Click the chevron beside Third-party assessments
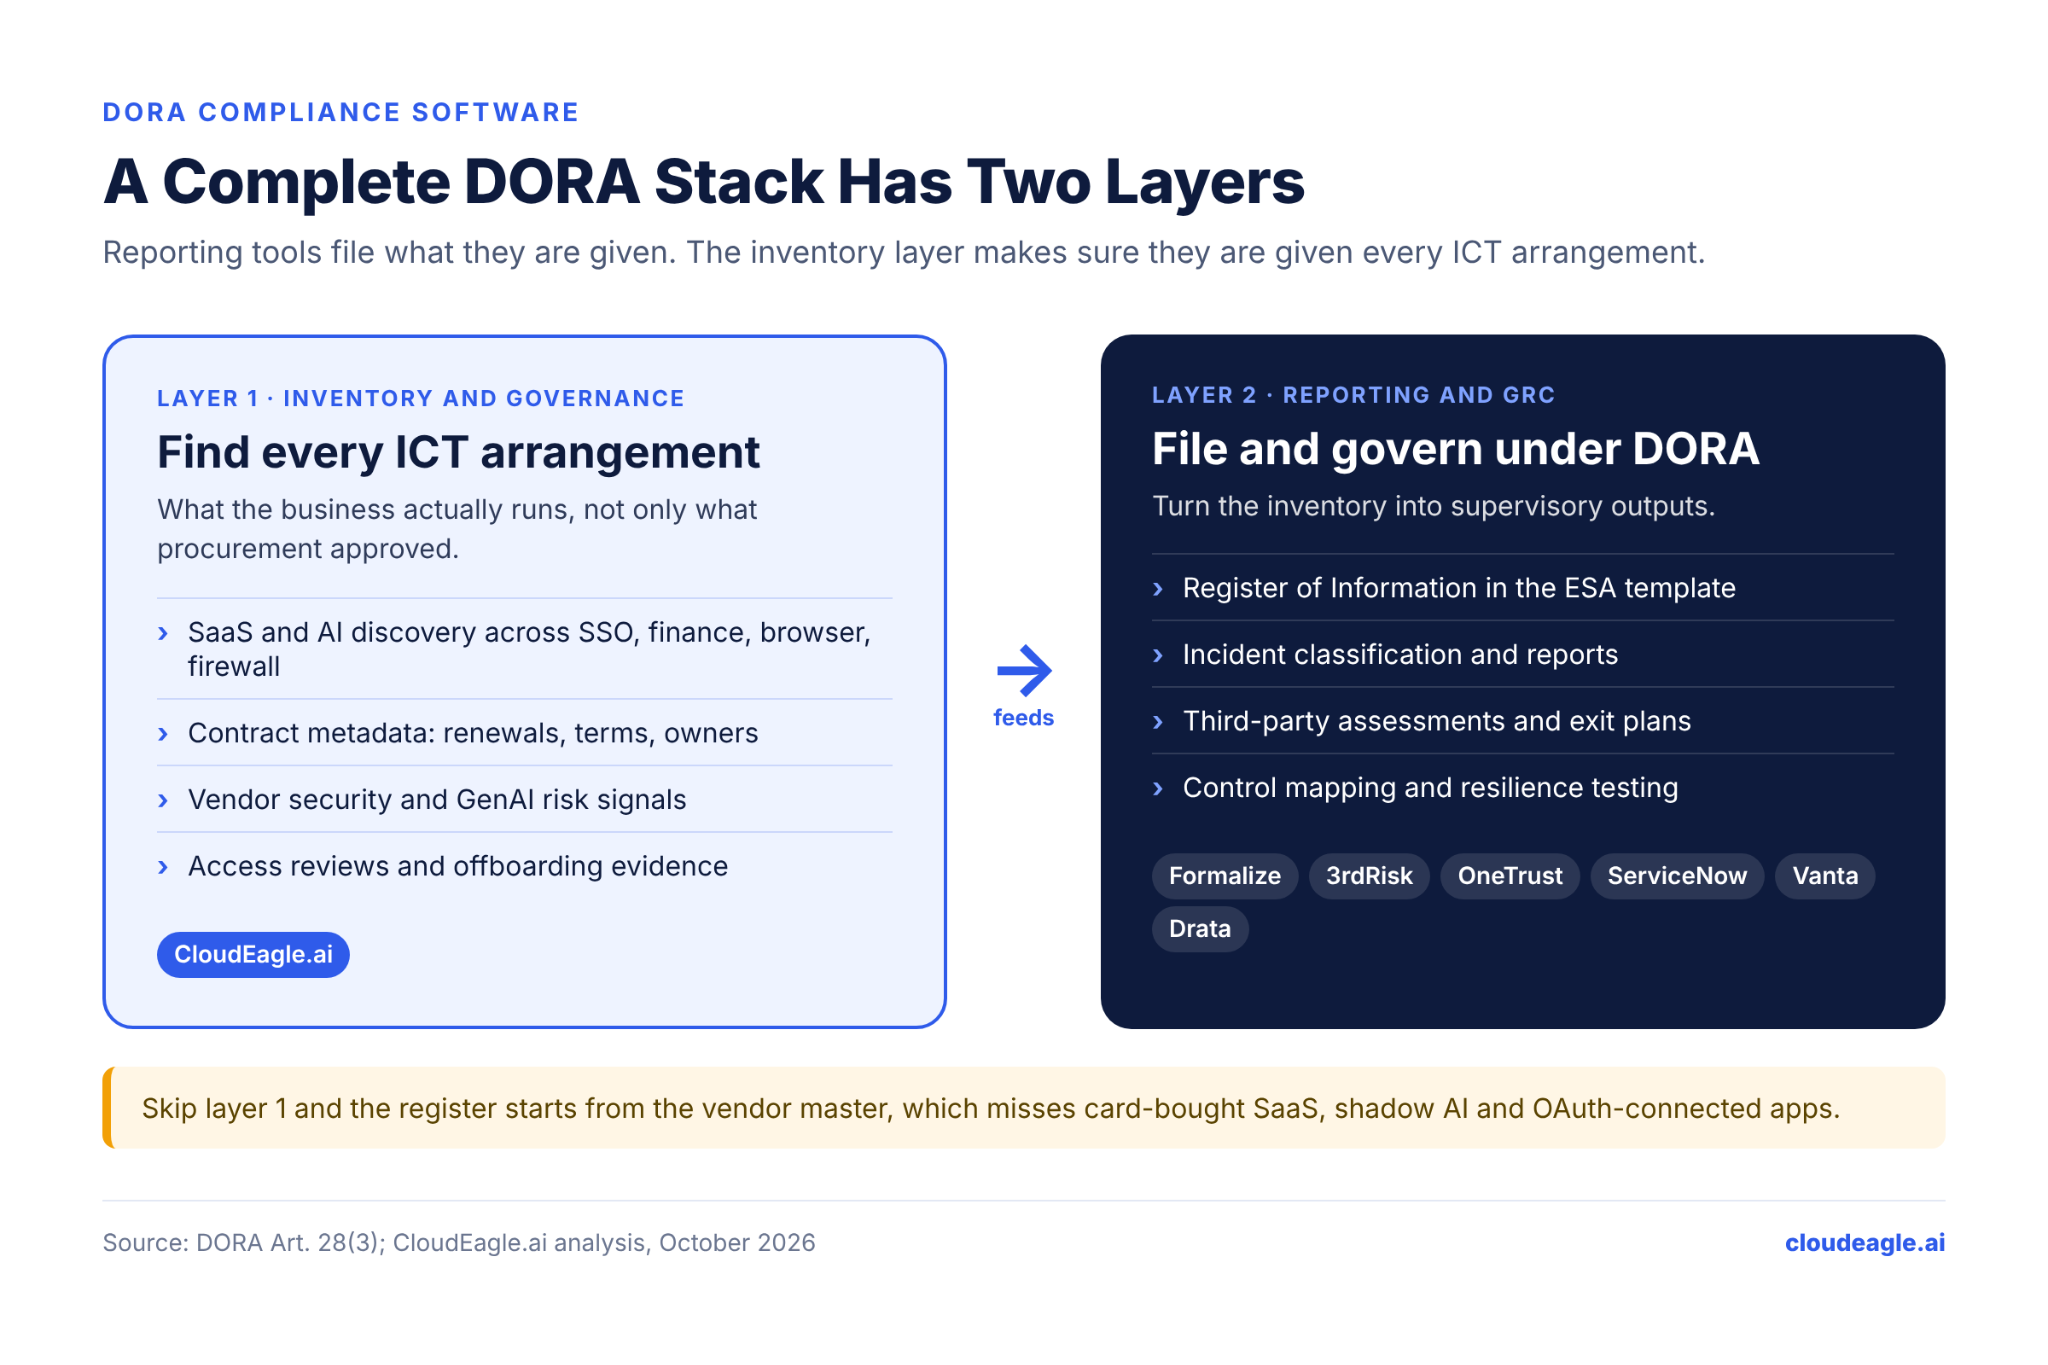Image resolution: width=2048 pixels, height=1365 pixels. (1158, 722)
